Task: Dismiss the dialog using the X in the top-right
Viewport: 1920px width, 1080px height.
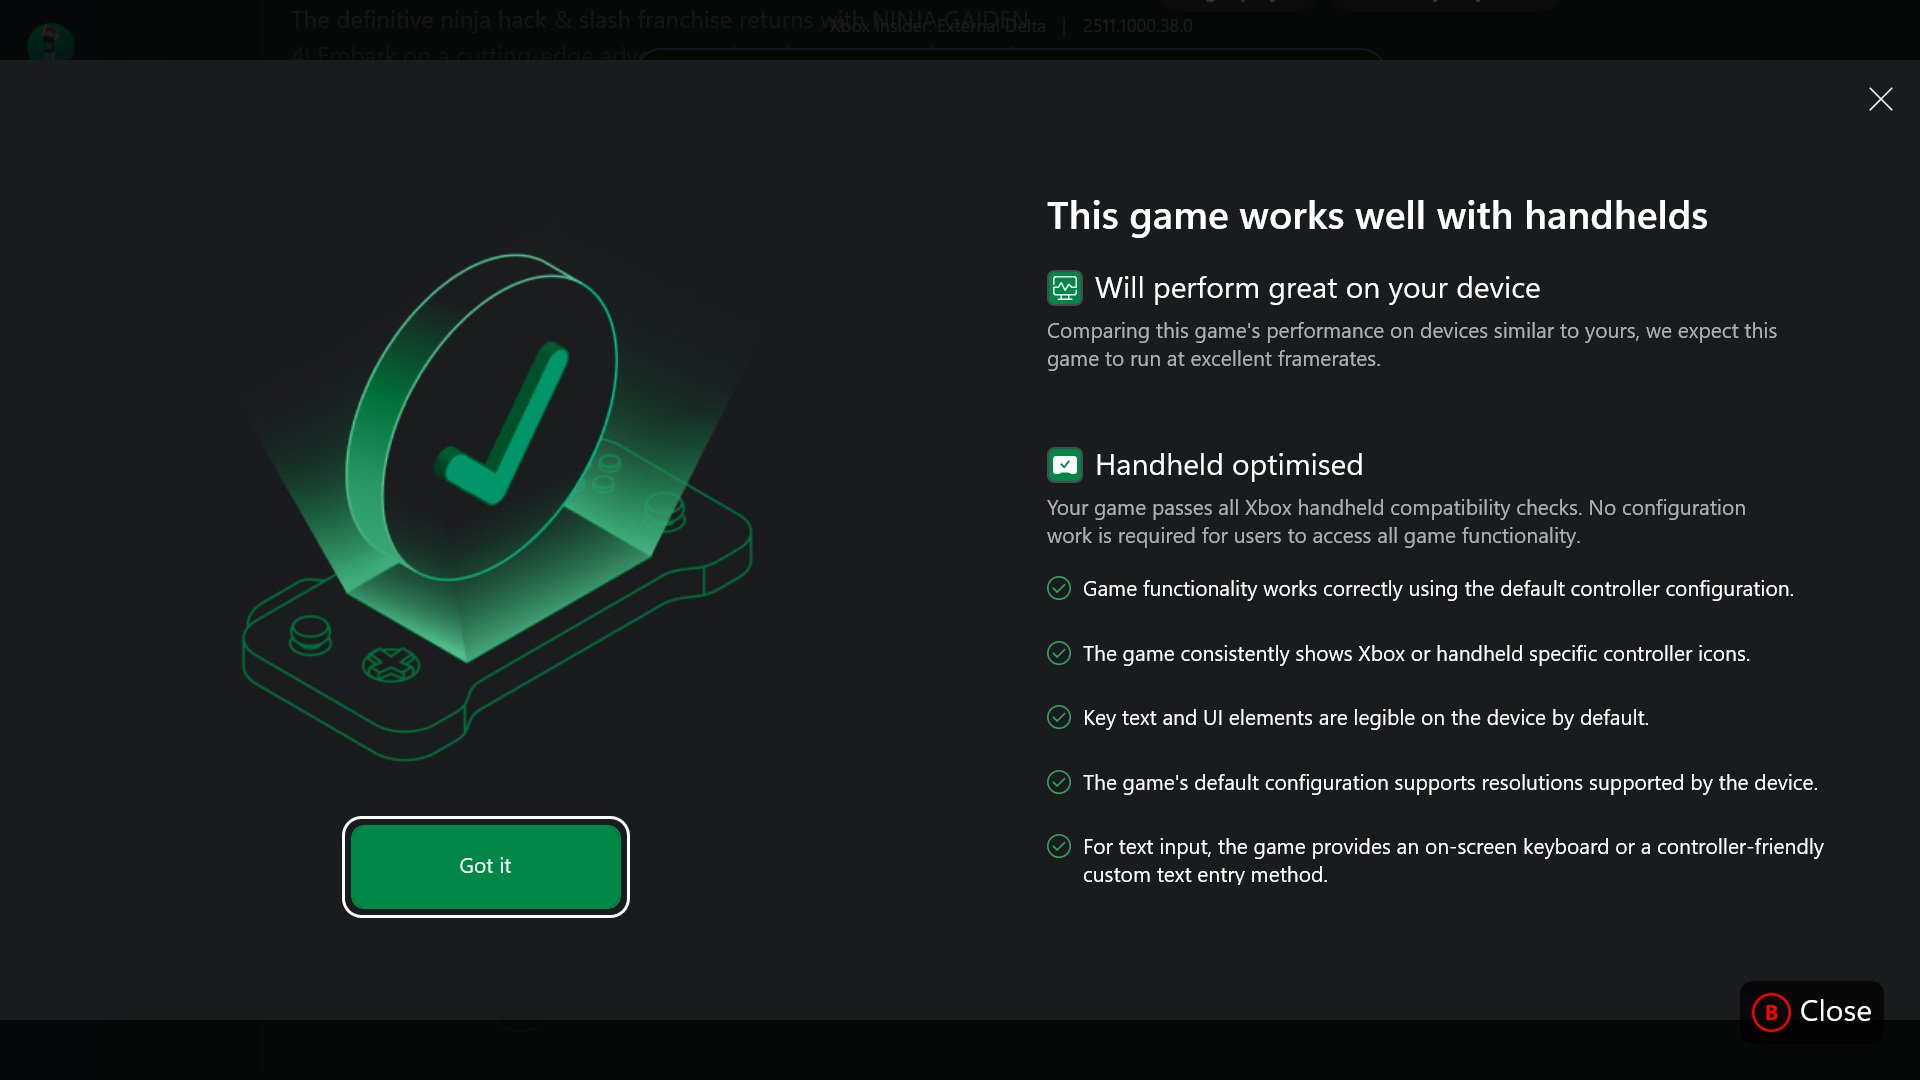Action: coord(1881,99)
